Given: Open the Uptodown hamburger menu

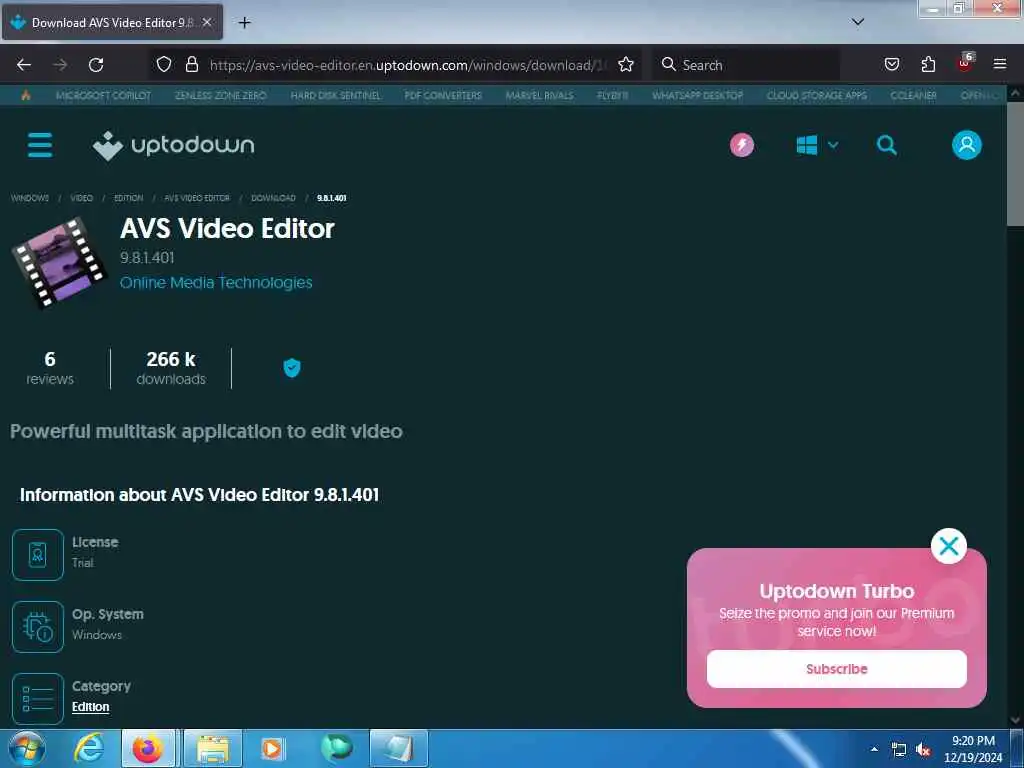Looking at the screenshot, I should 40,145.
